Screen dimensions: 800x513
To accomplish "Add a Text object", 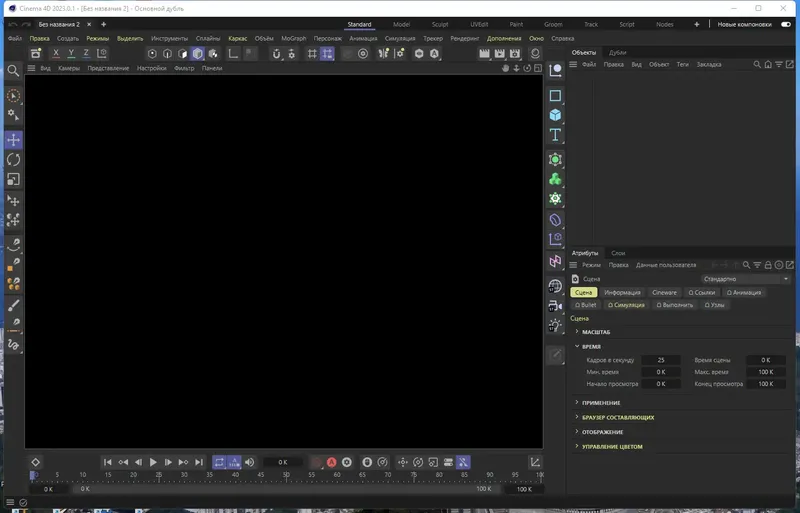I will click(555, 135).
